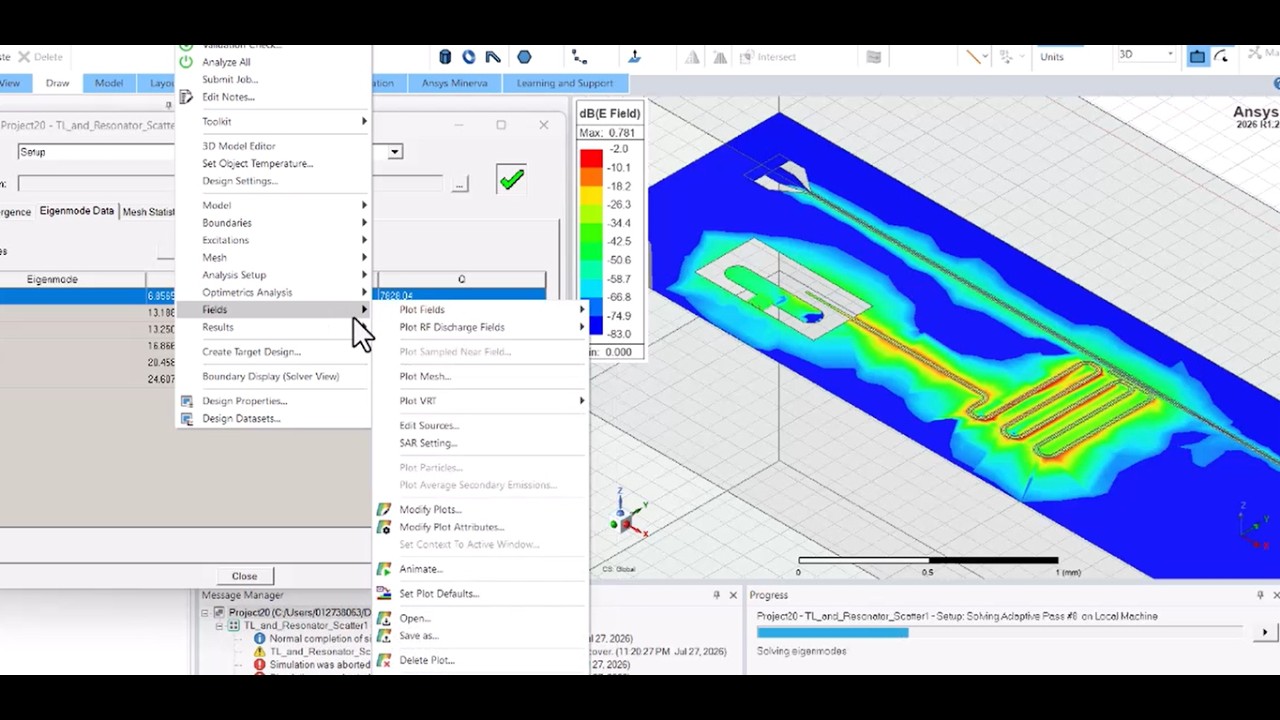Choose SAR Setting from submenu

[428, 443]
